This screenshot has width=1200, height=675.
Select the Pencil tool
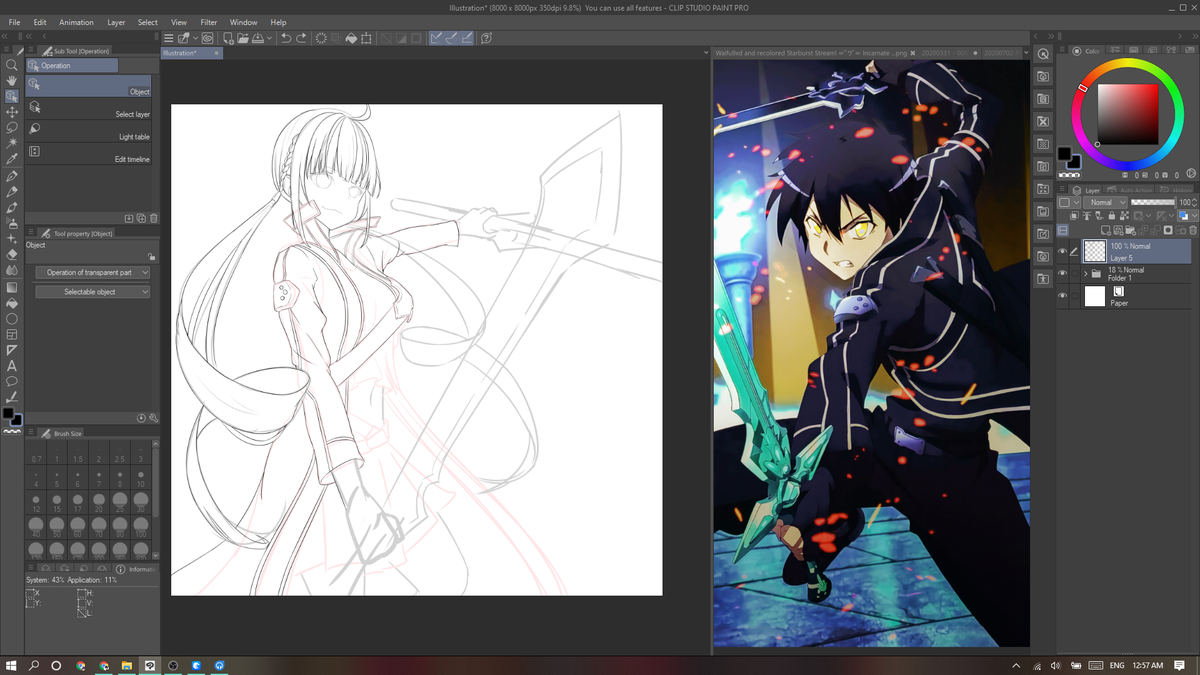[12, 192]
